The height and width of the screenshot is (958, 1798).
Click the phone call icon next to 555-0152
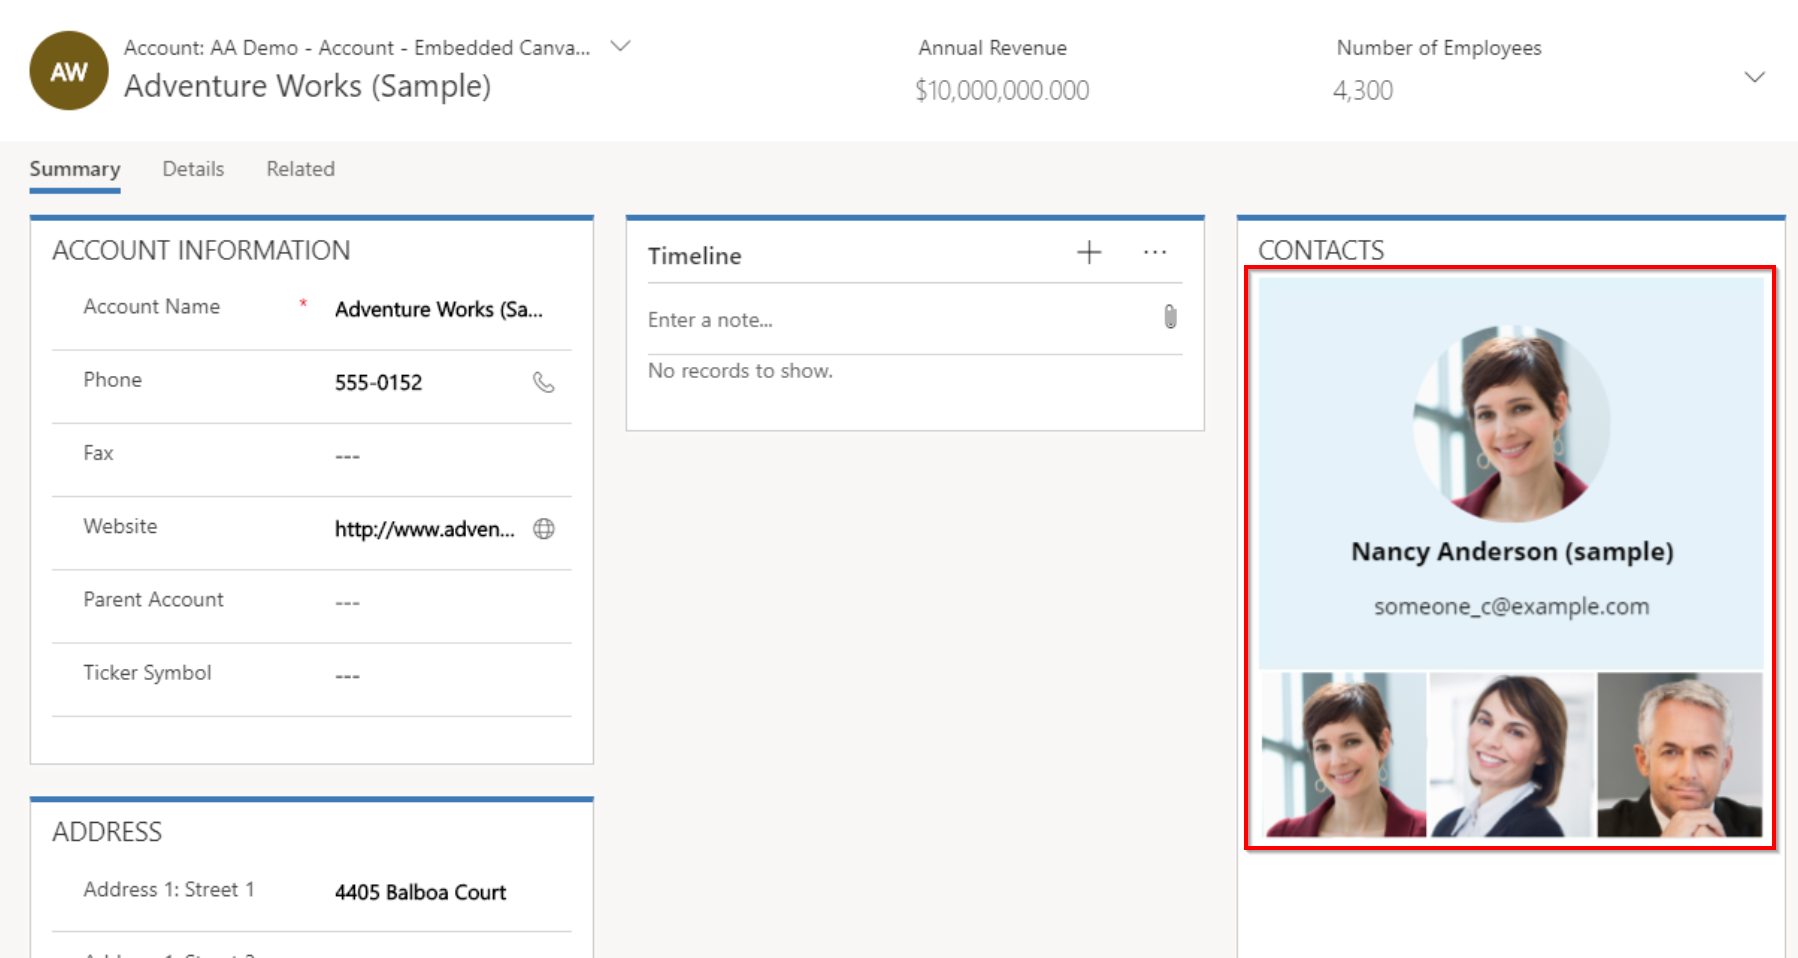[543, 382]
